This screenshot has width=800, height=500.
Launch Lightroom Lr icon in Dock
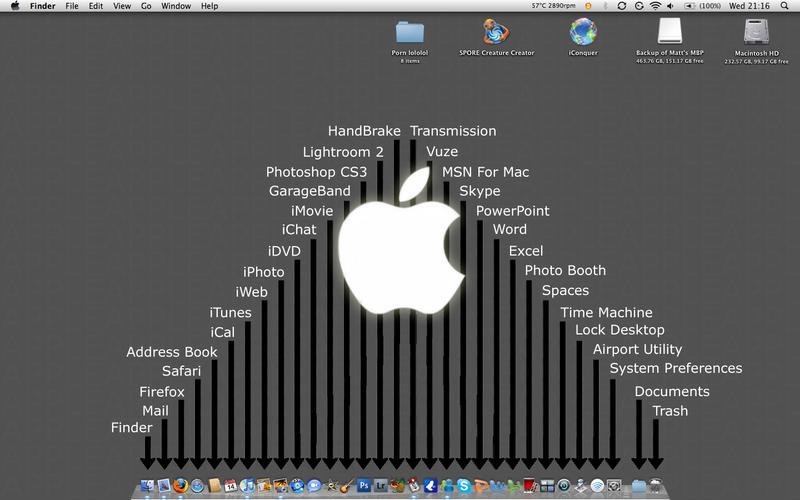(380, 485)
